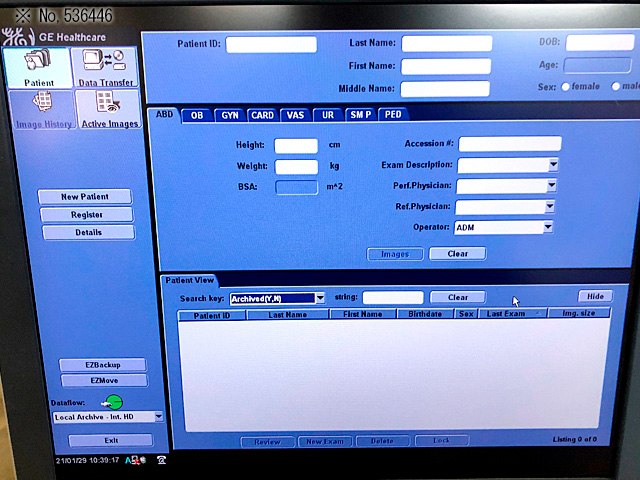Expand the Exam Description dropdown

(553, 165)
